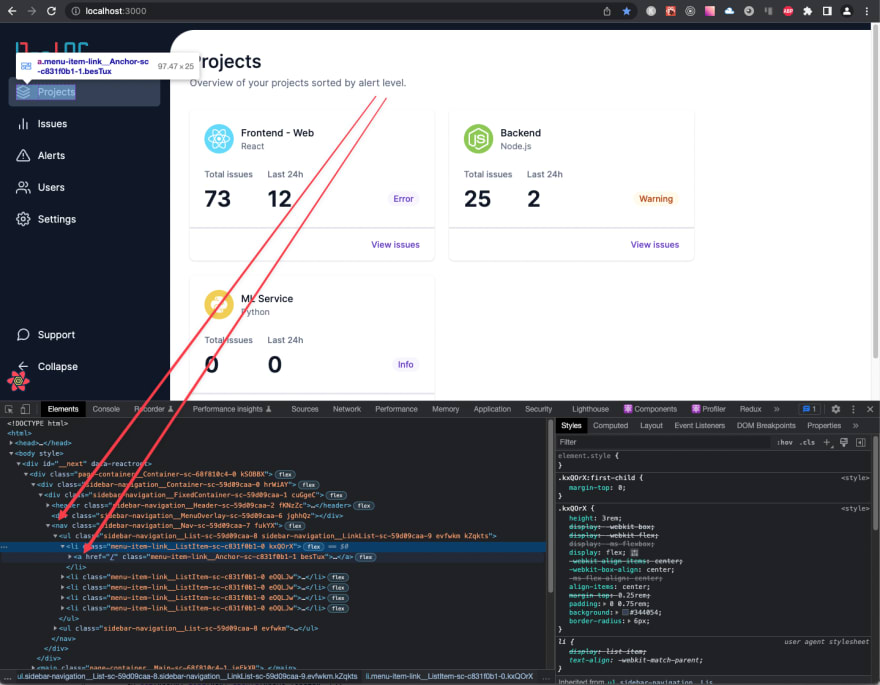
Task: Click the Issues bar-chart icon
Action: pos(23,124)
